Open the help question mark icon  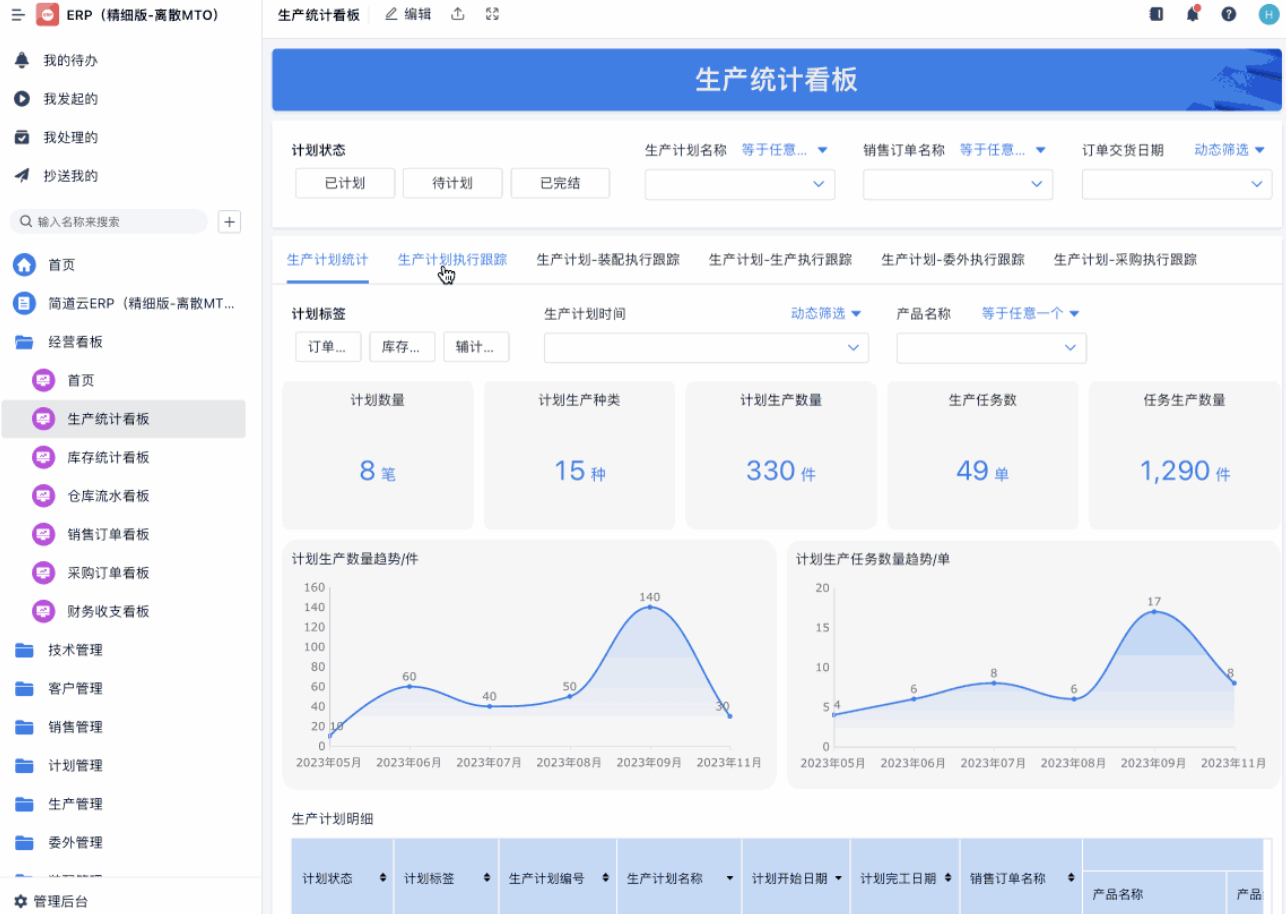pyautogui.click(x=1229, y=14)
